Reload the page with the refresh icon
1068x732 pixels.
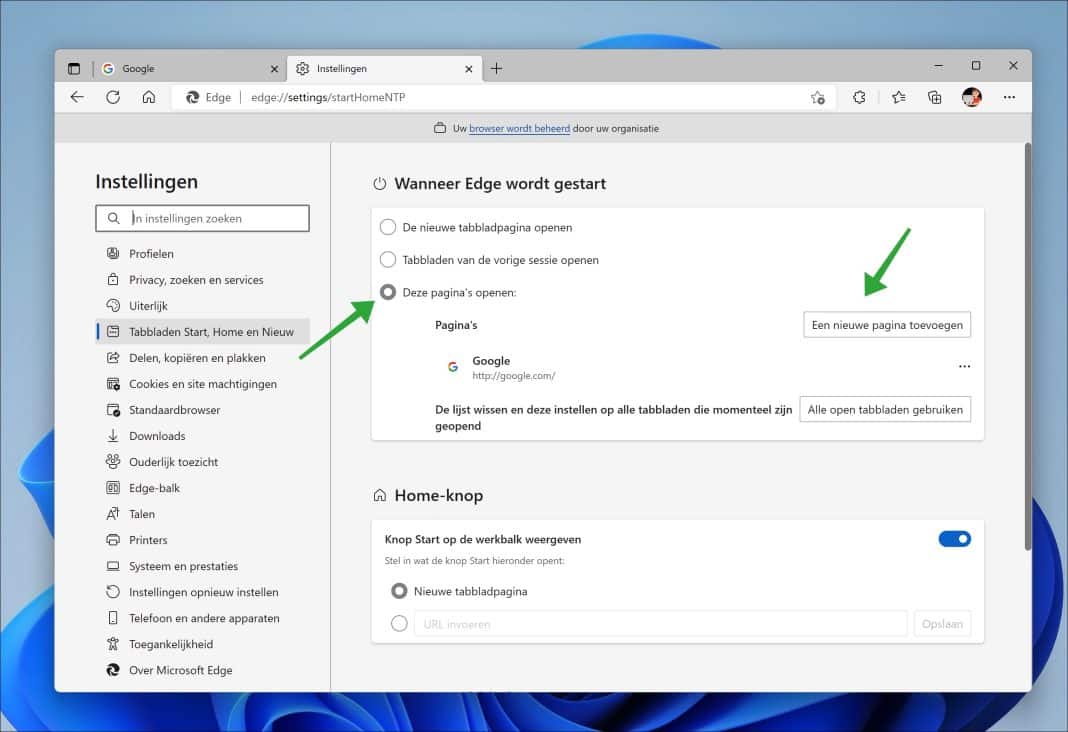[x=113, y=97]
